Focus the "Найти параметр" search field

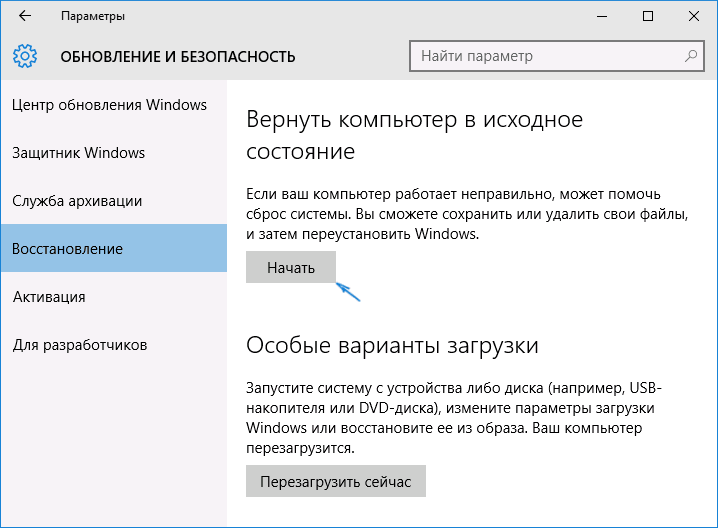click(x=556, y=56)
